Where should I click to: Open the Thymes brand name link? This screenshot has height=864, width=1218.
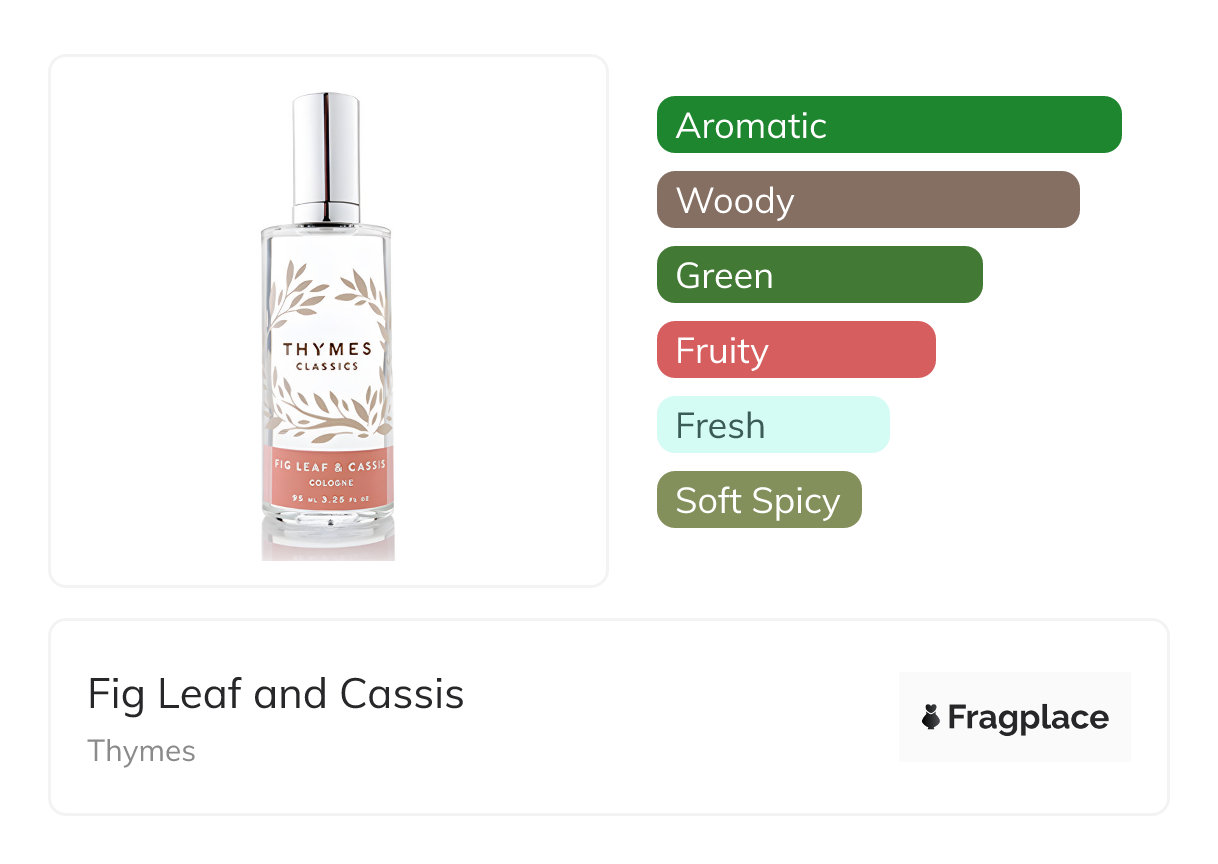coord(141,751)
